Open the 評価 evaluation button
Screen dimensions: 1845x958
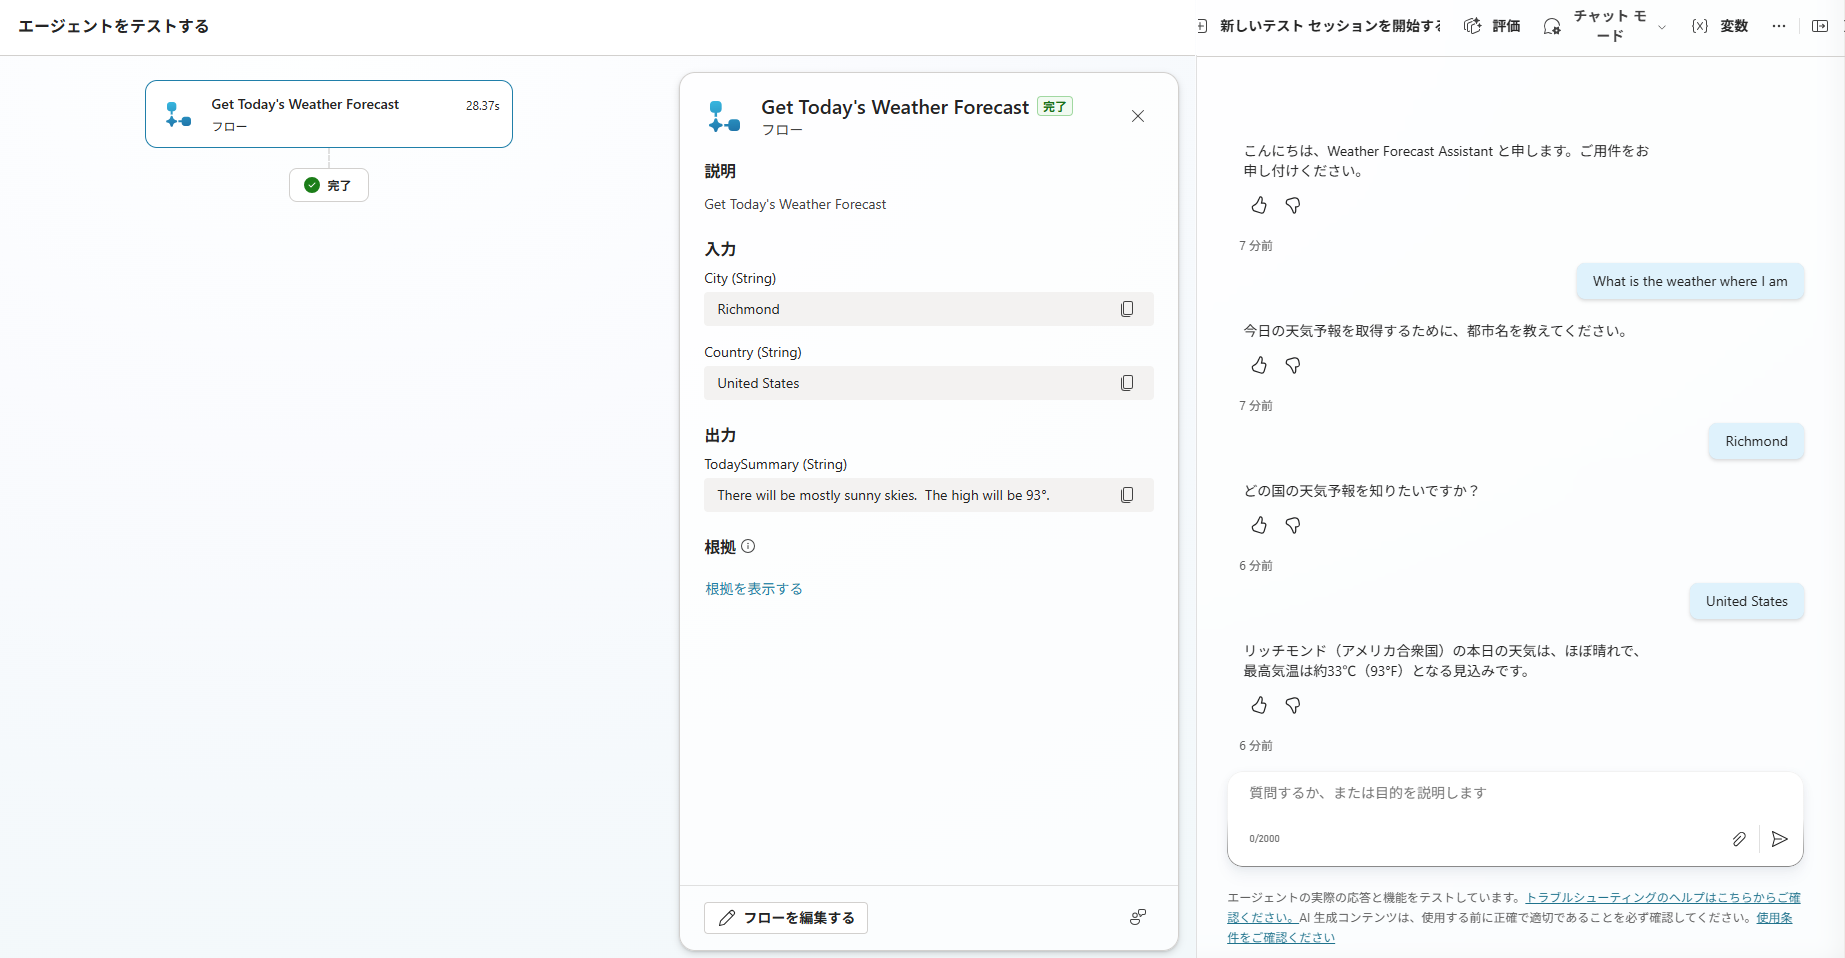point(1492,26)
